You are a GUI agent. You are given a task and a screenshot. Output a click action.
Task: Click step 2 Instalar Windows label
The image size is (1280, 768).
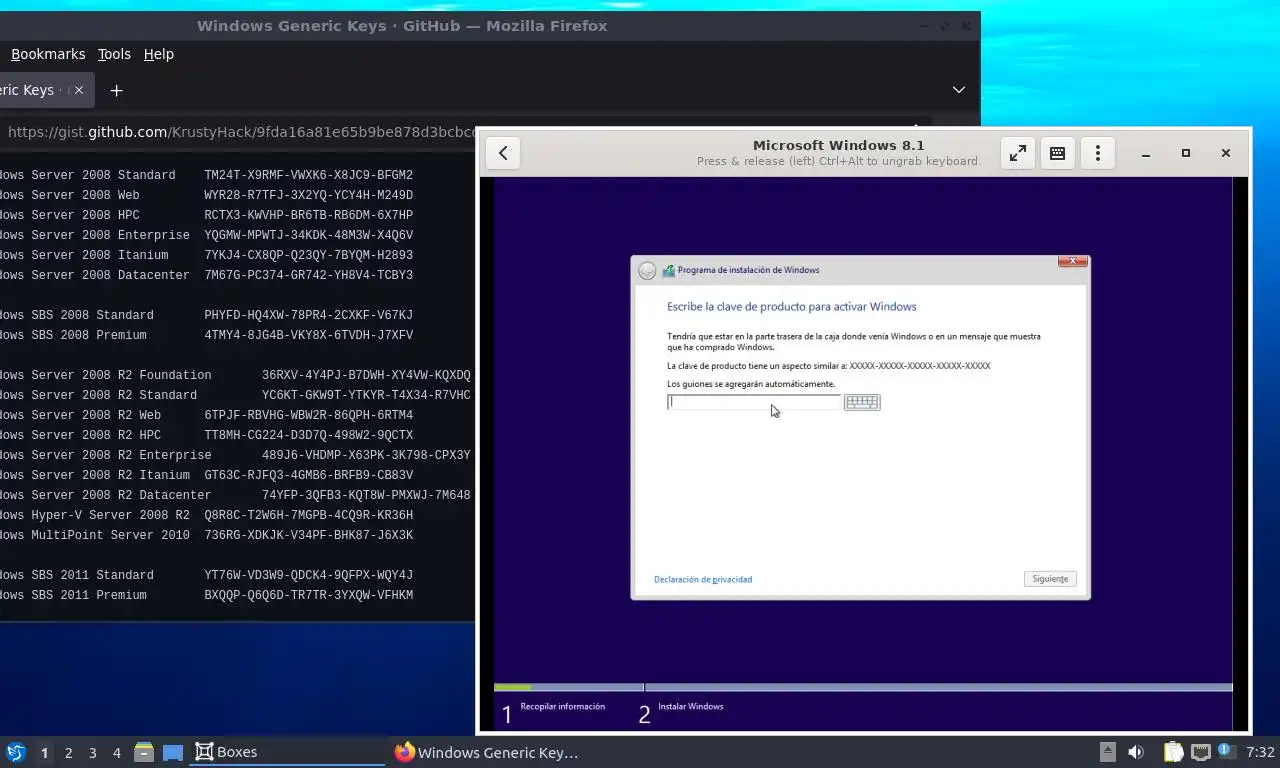pos(690,706)
